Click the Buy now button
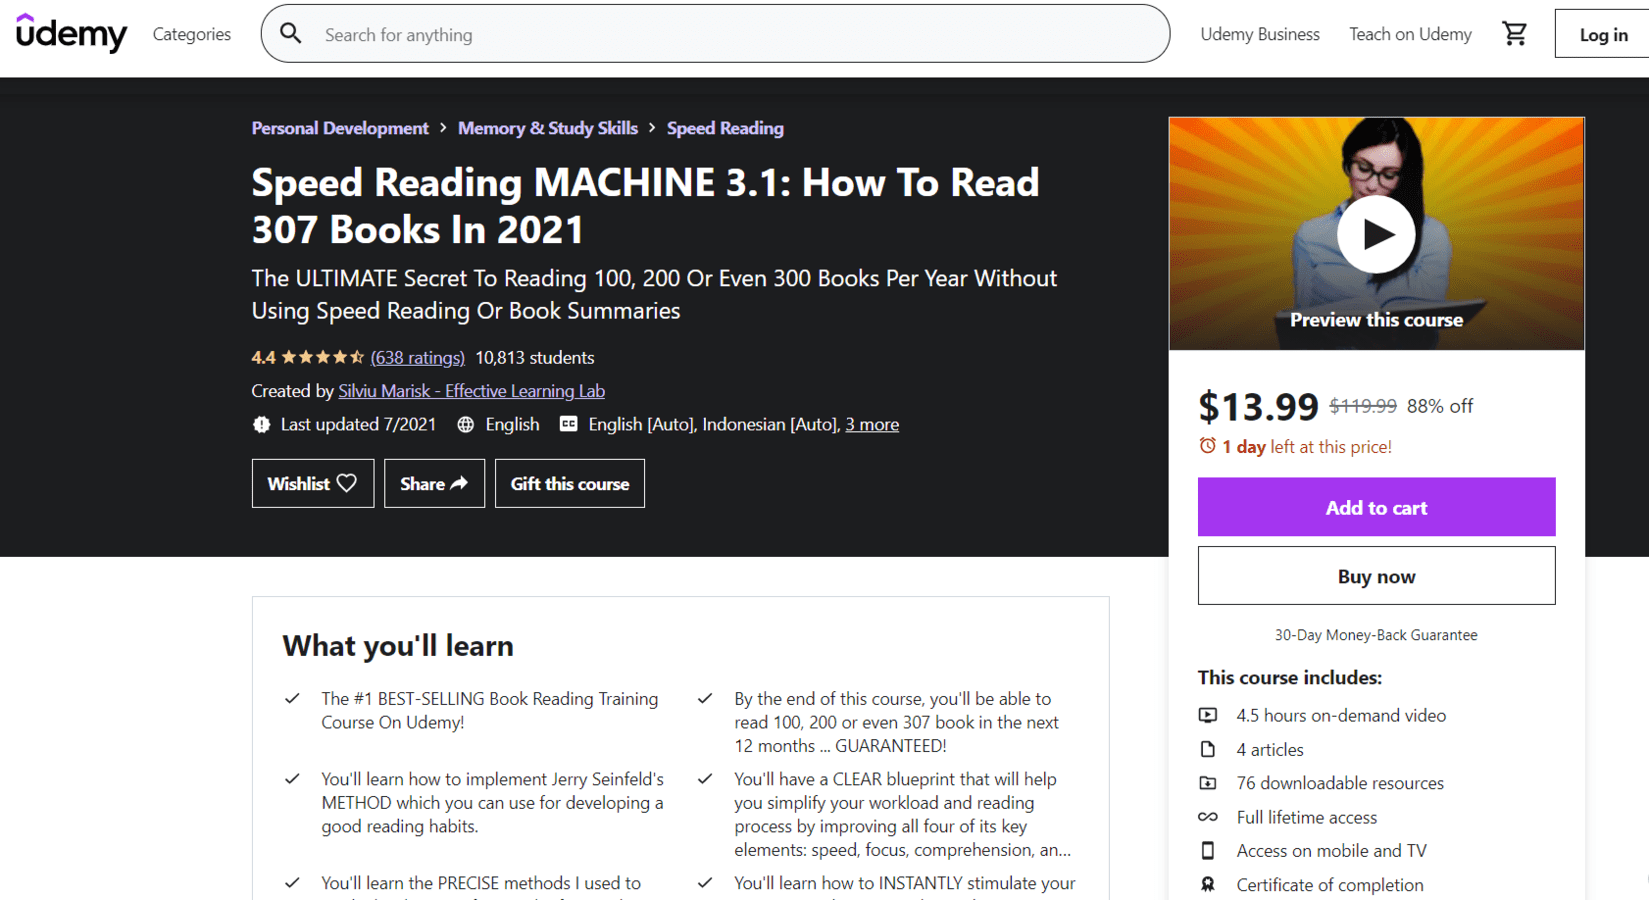Screen dimensions: 1649x900 point(1376,575)
